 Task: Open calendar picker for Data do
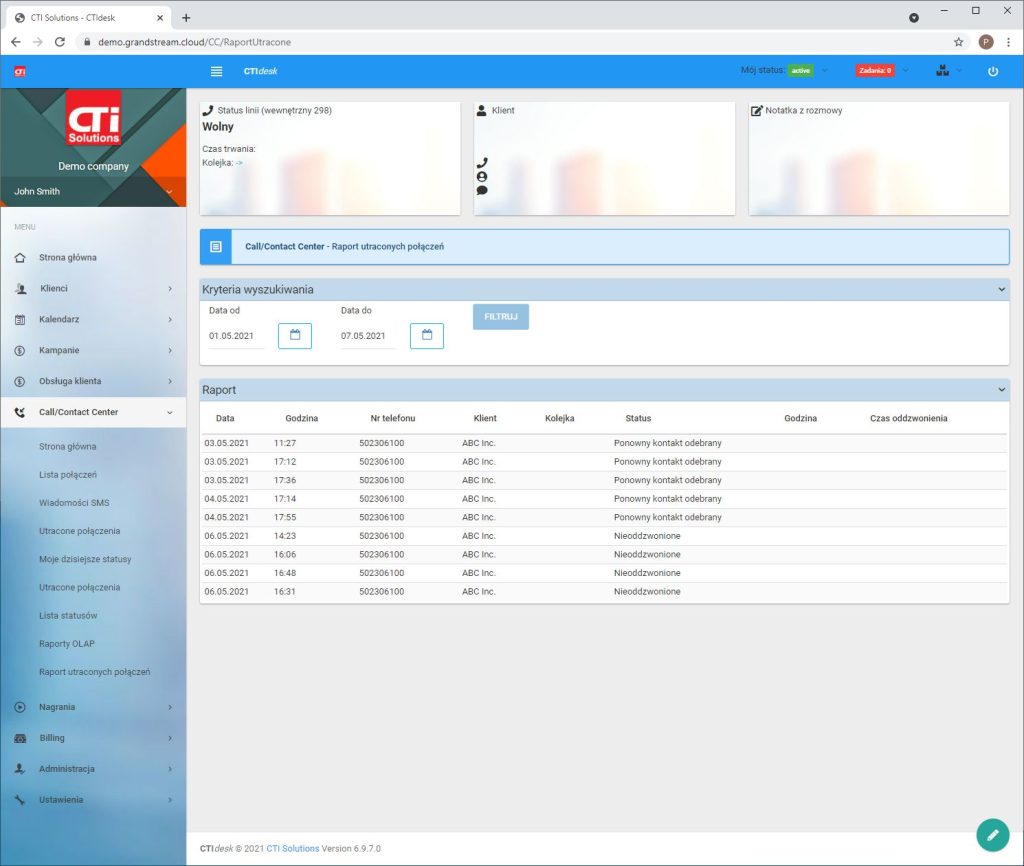426,336
